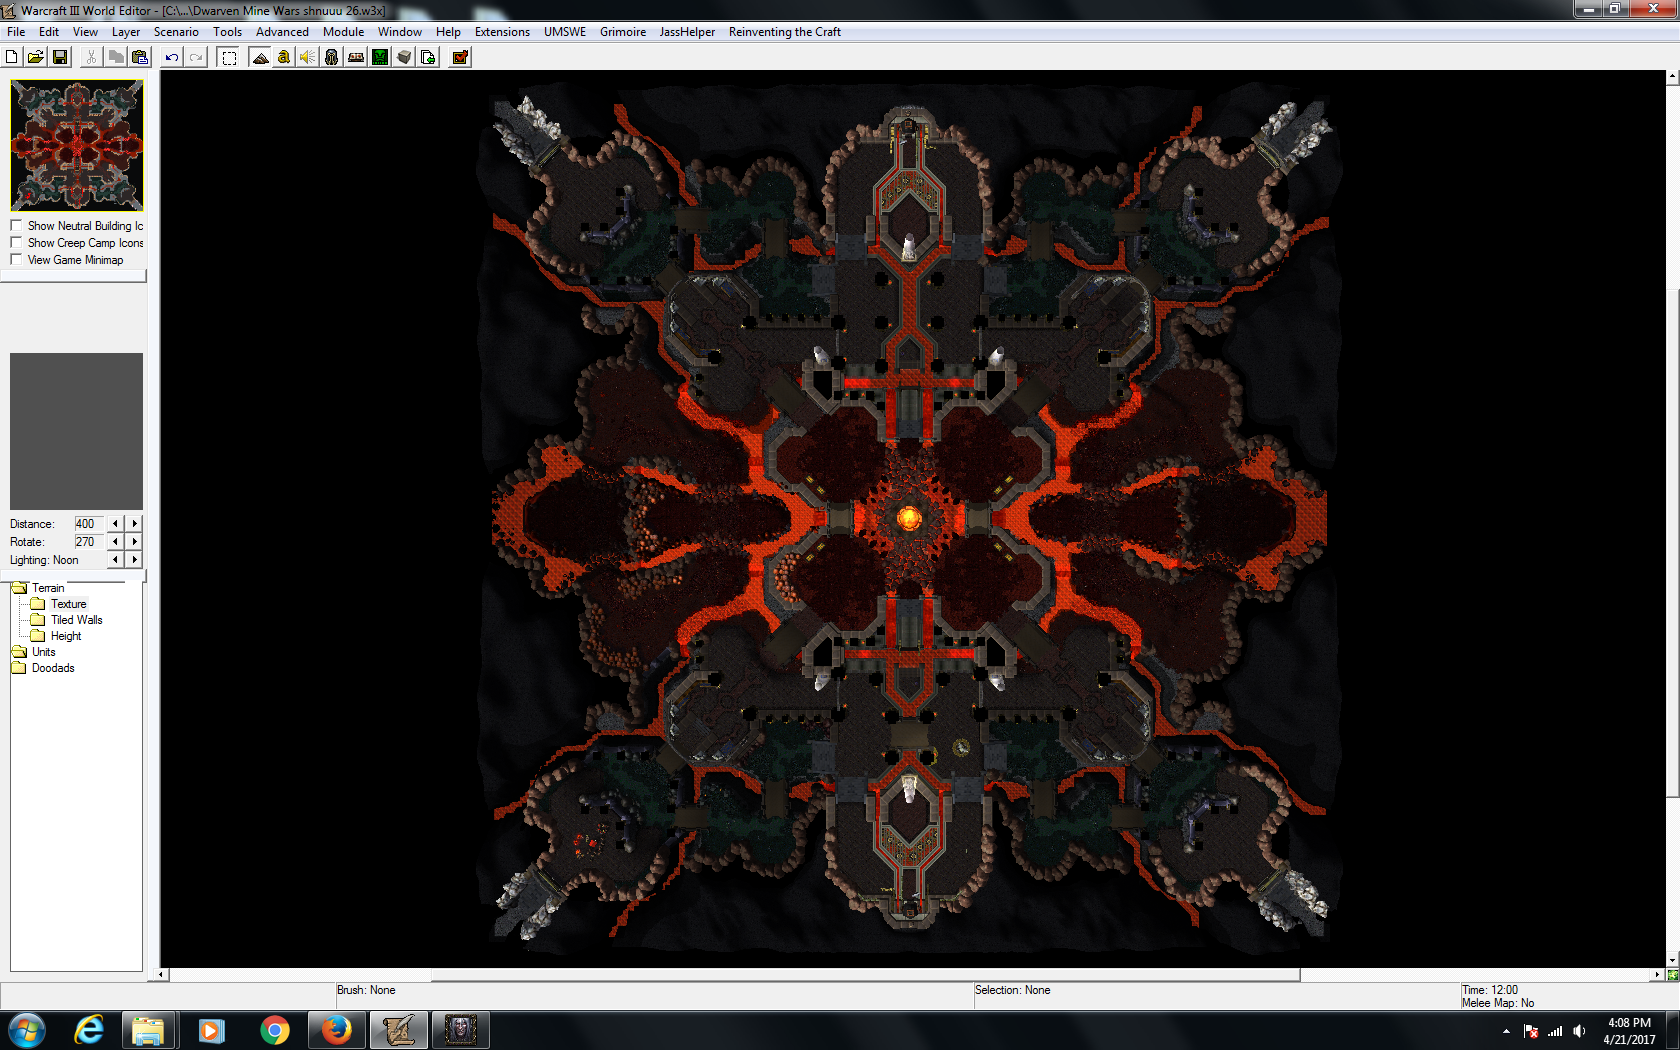The width and height of the screenshot is (1680, 1050).
Task: Open the Help menu
Action: point(448,32)
